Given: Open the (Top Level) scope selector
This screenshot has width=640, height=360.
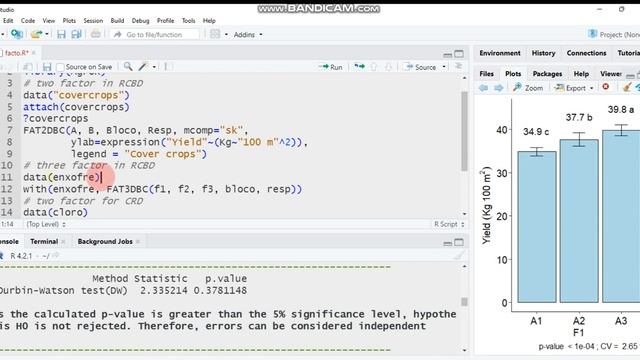Looking at the screenshot, I should click(x=46, y=224).
